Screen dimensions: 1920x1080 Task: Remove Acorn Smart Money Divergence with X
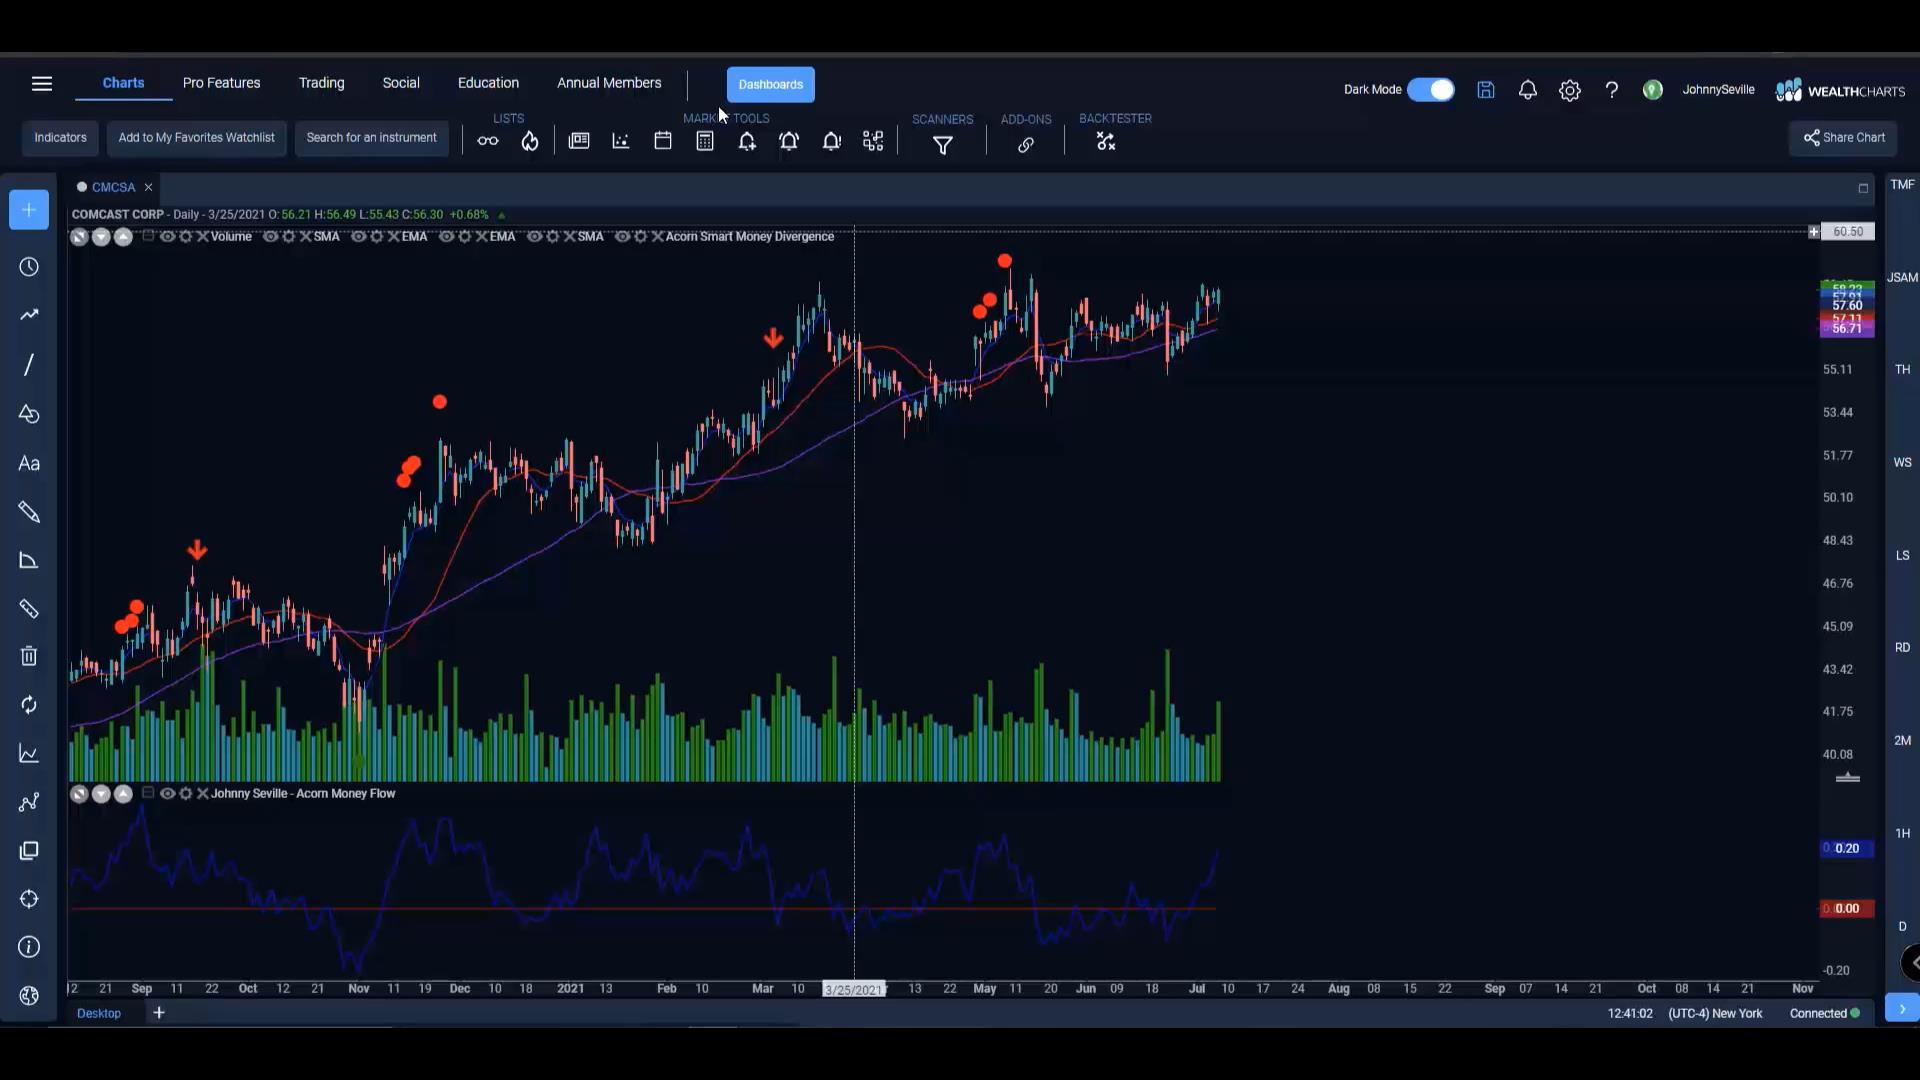[x=657, y=237]
